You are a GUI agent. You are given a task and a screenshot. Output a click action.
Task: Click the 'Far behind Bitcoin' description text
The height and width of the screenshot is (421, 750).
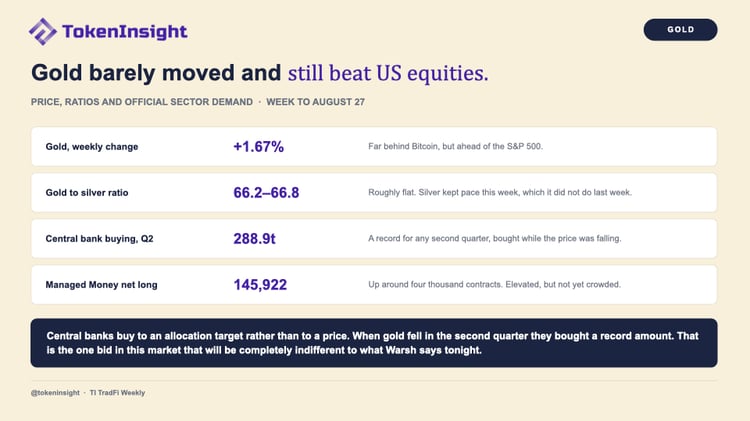(455, 146)
